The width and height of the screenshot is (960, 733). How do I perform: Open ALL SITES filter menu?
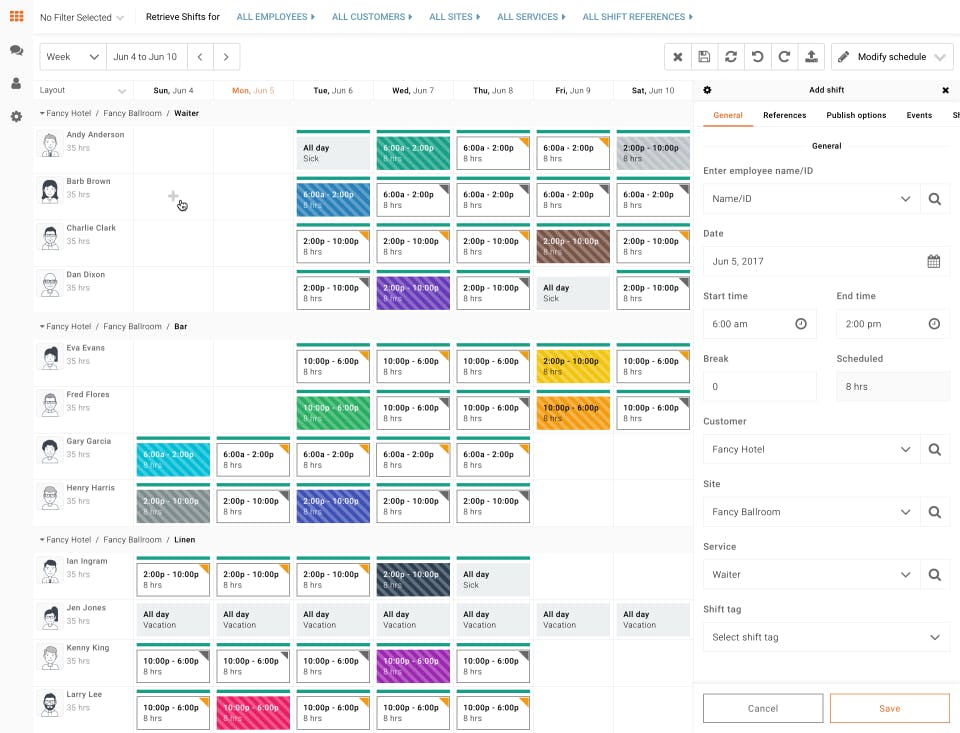pyautogui.click(x=455, y=17)
